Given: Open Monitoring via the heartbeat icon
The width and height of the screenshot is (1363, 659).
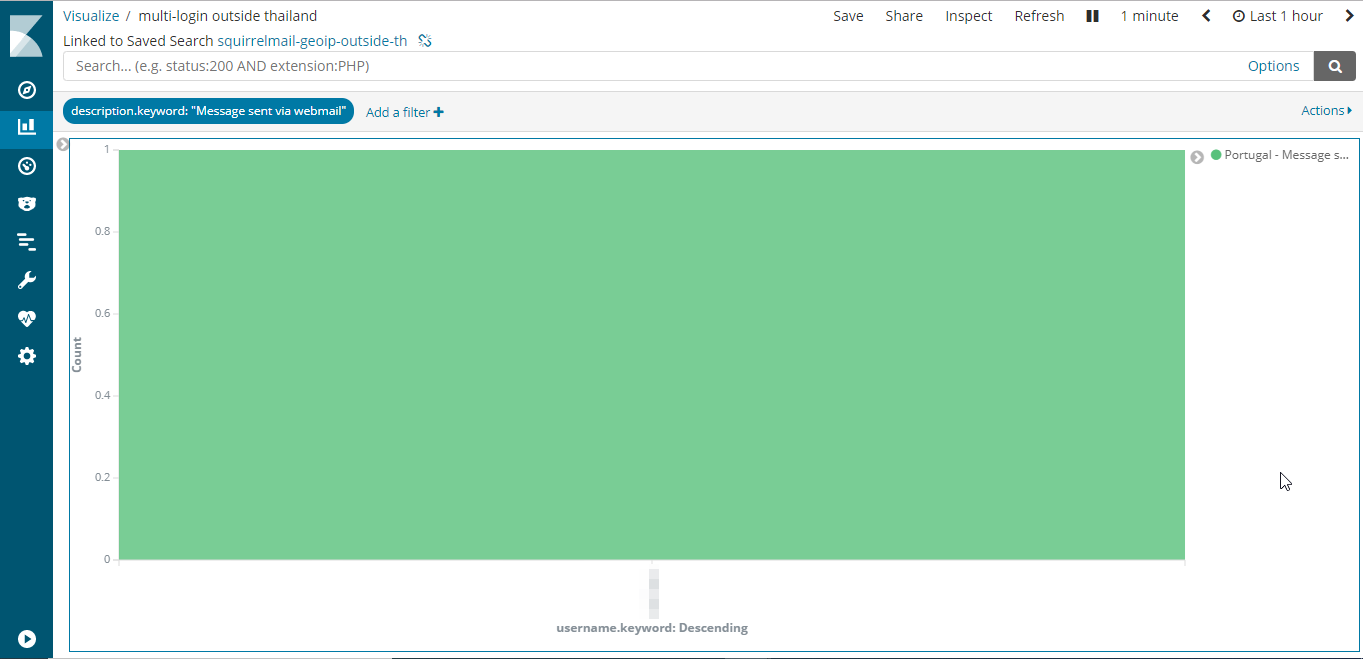Looking at the screenshot, I should point(27,319).
